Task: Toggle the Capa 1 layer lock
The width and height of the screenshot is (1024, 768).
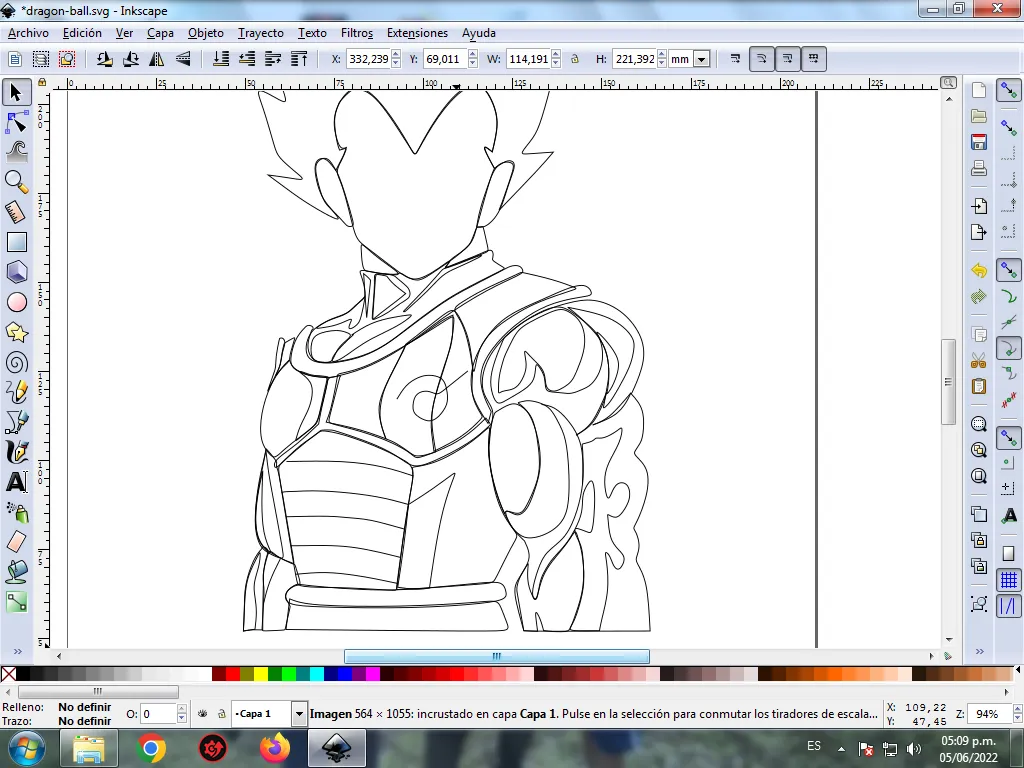Action: 222,714
